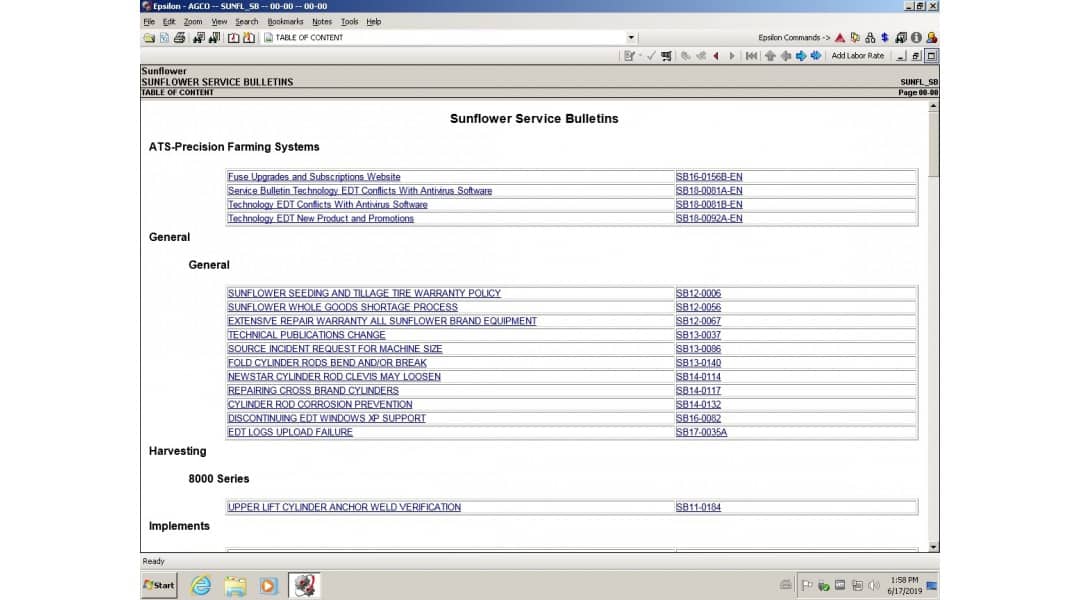Click the note edit pencil icon
Image resolution: width=1080 pixels, height=600 pixels.
pos(630,56)
